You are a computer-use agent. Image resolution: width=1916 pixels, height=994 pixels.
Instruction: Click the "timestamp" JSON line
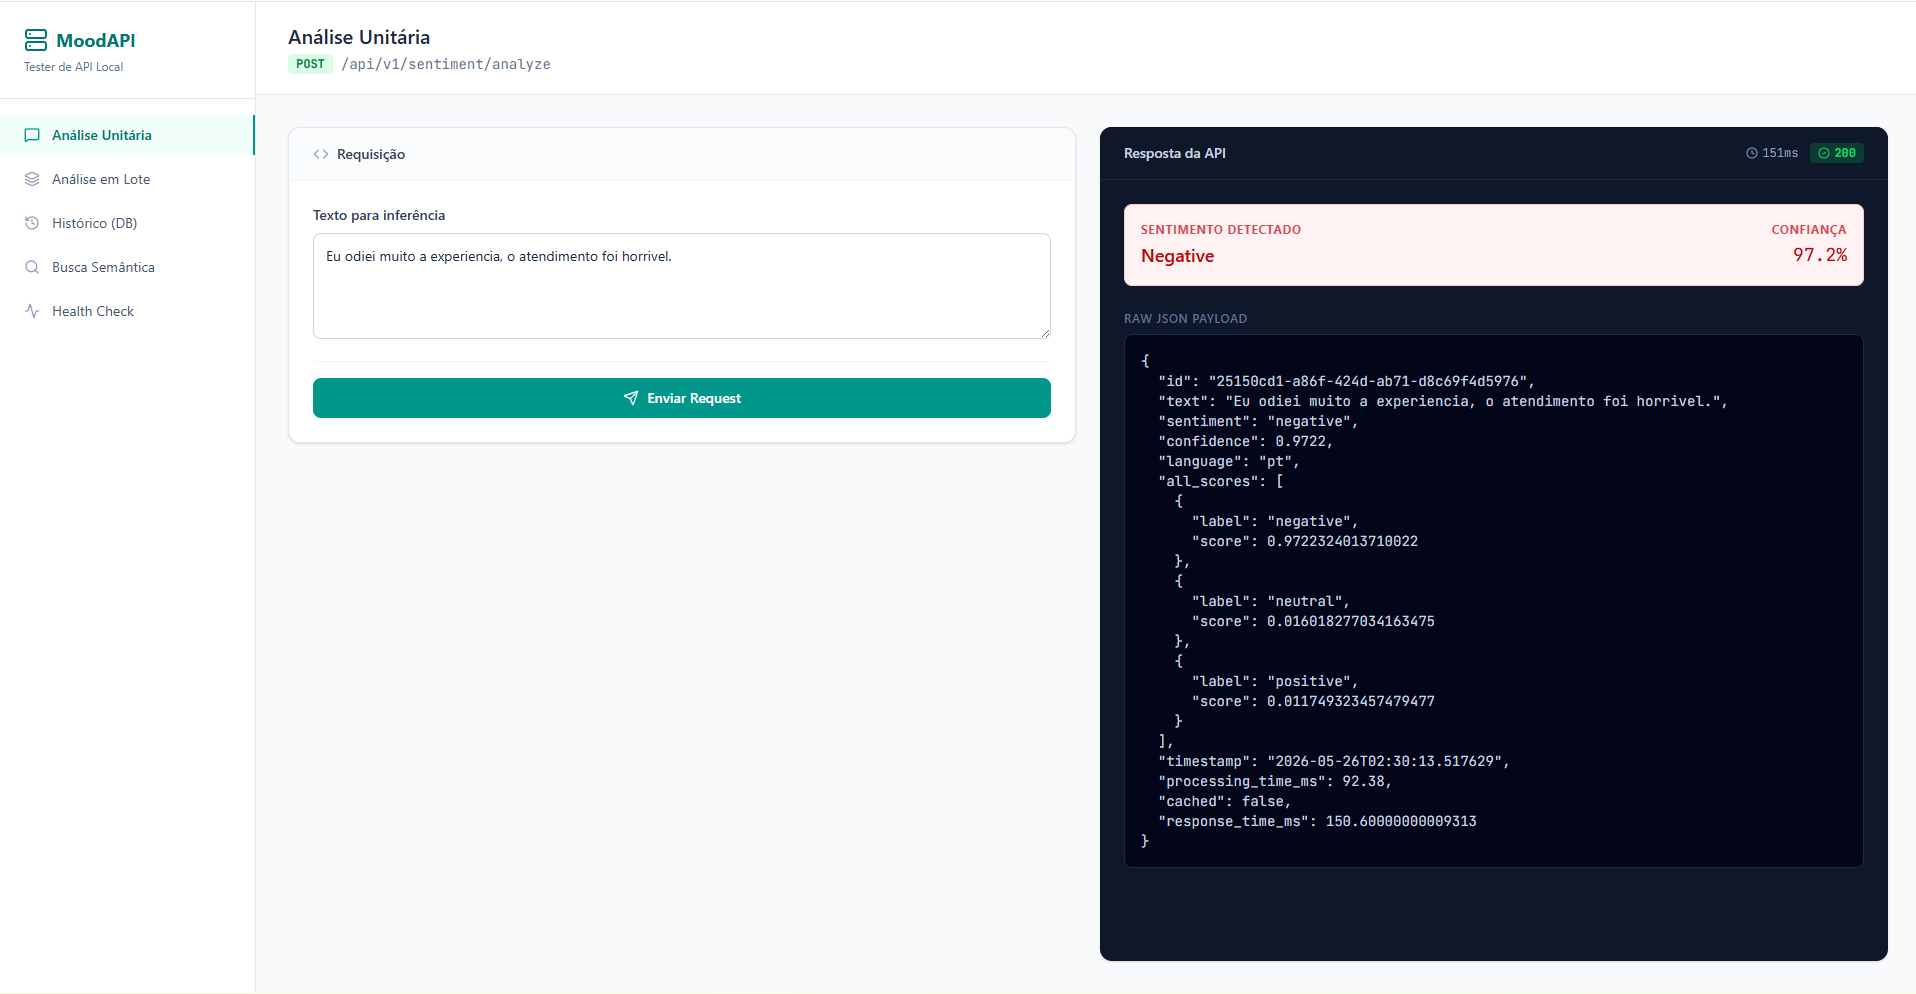click(1334, 761)
